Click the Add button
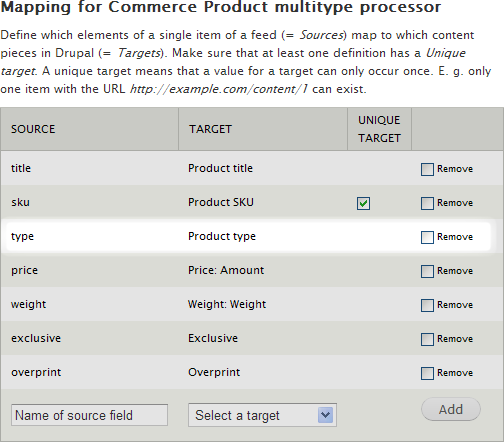The image size is (504, 442). (451, 409)
